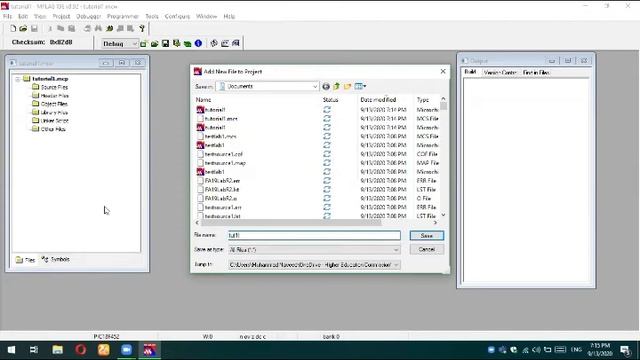Viewport: 640px width, 360px height.
Task: Create a new folder via dialog folder icon
Action: tap(347, 86)
